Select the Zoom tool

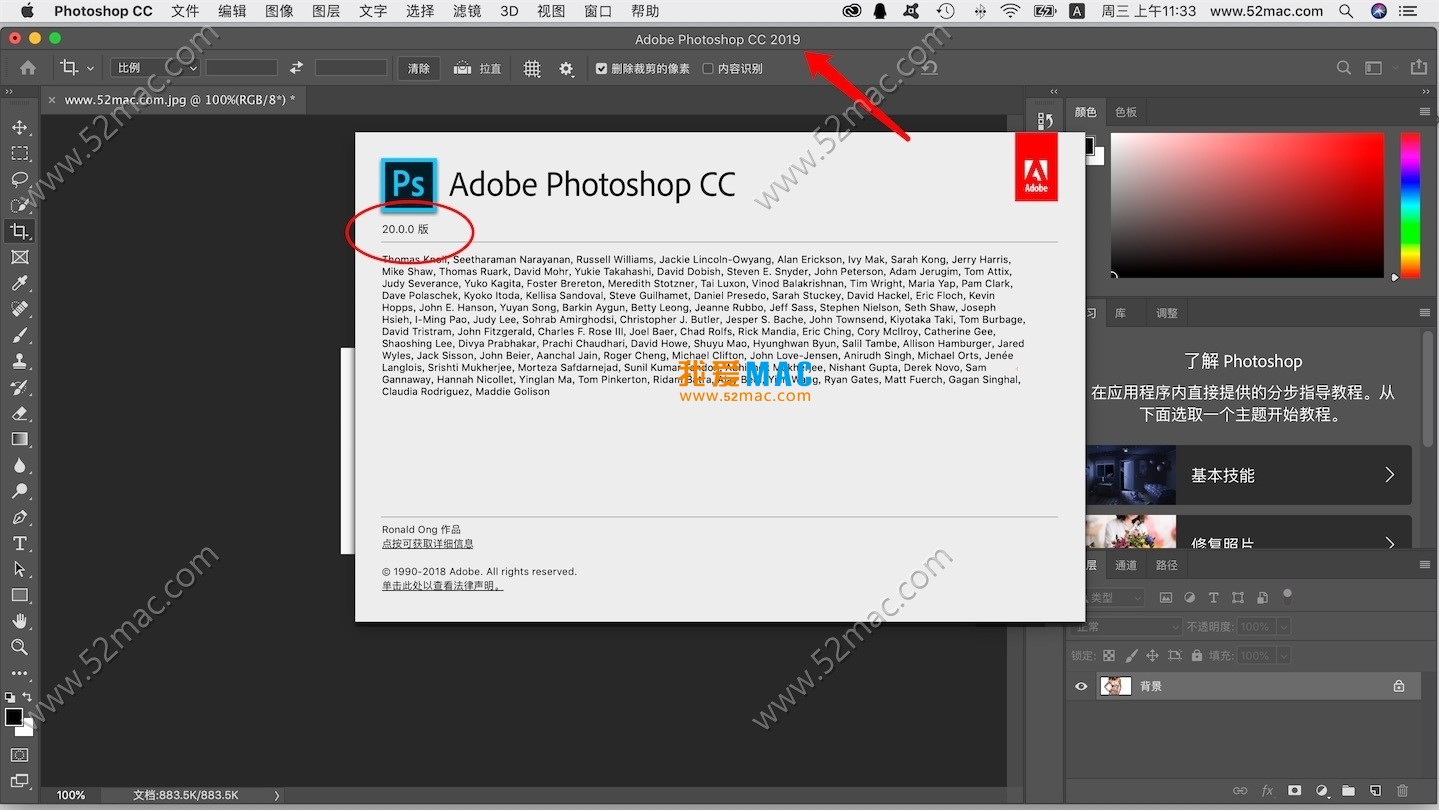pyautogui.click(x=20, y=647)
